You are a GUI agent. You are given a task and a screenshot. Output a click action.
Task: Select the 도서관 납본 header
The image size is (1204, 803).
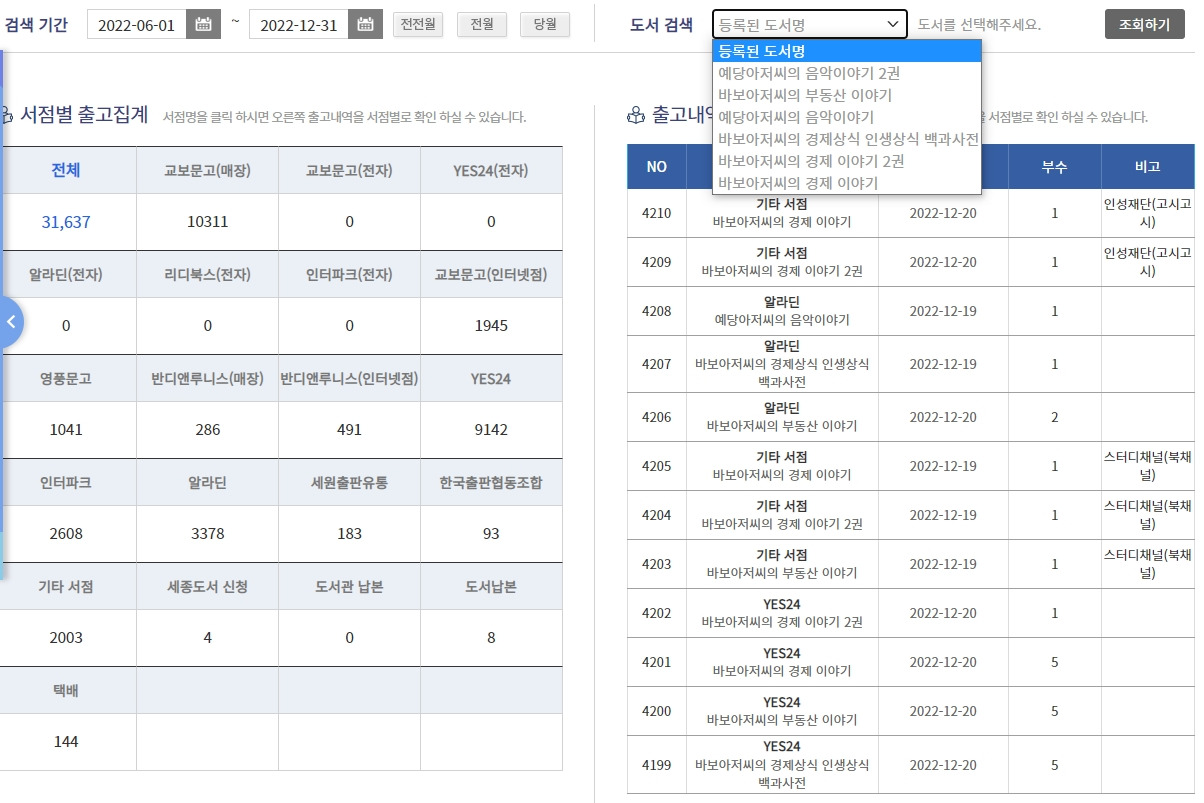click(x=349, y=586)
